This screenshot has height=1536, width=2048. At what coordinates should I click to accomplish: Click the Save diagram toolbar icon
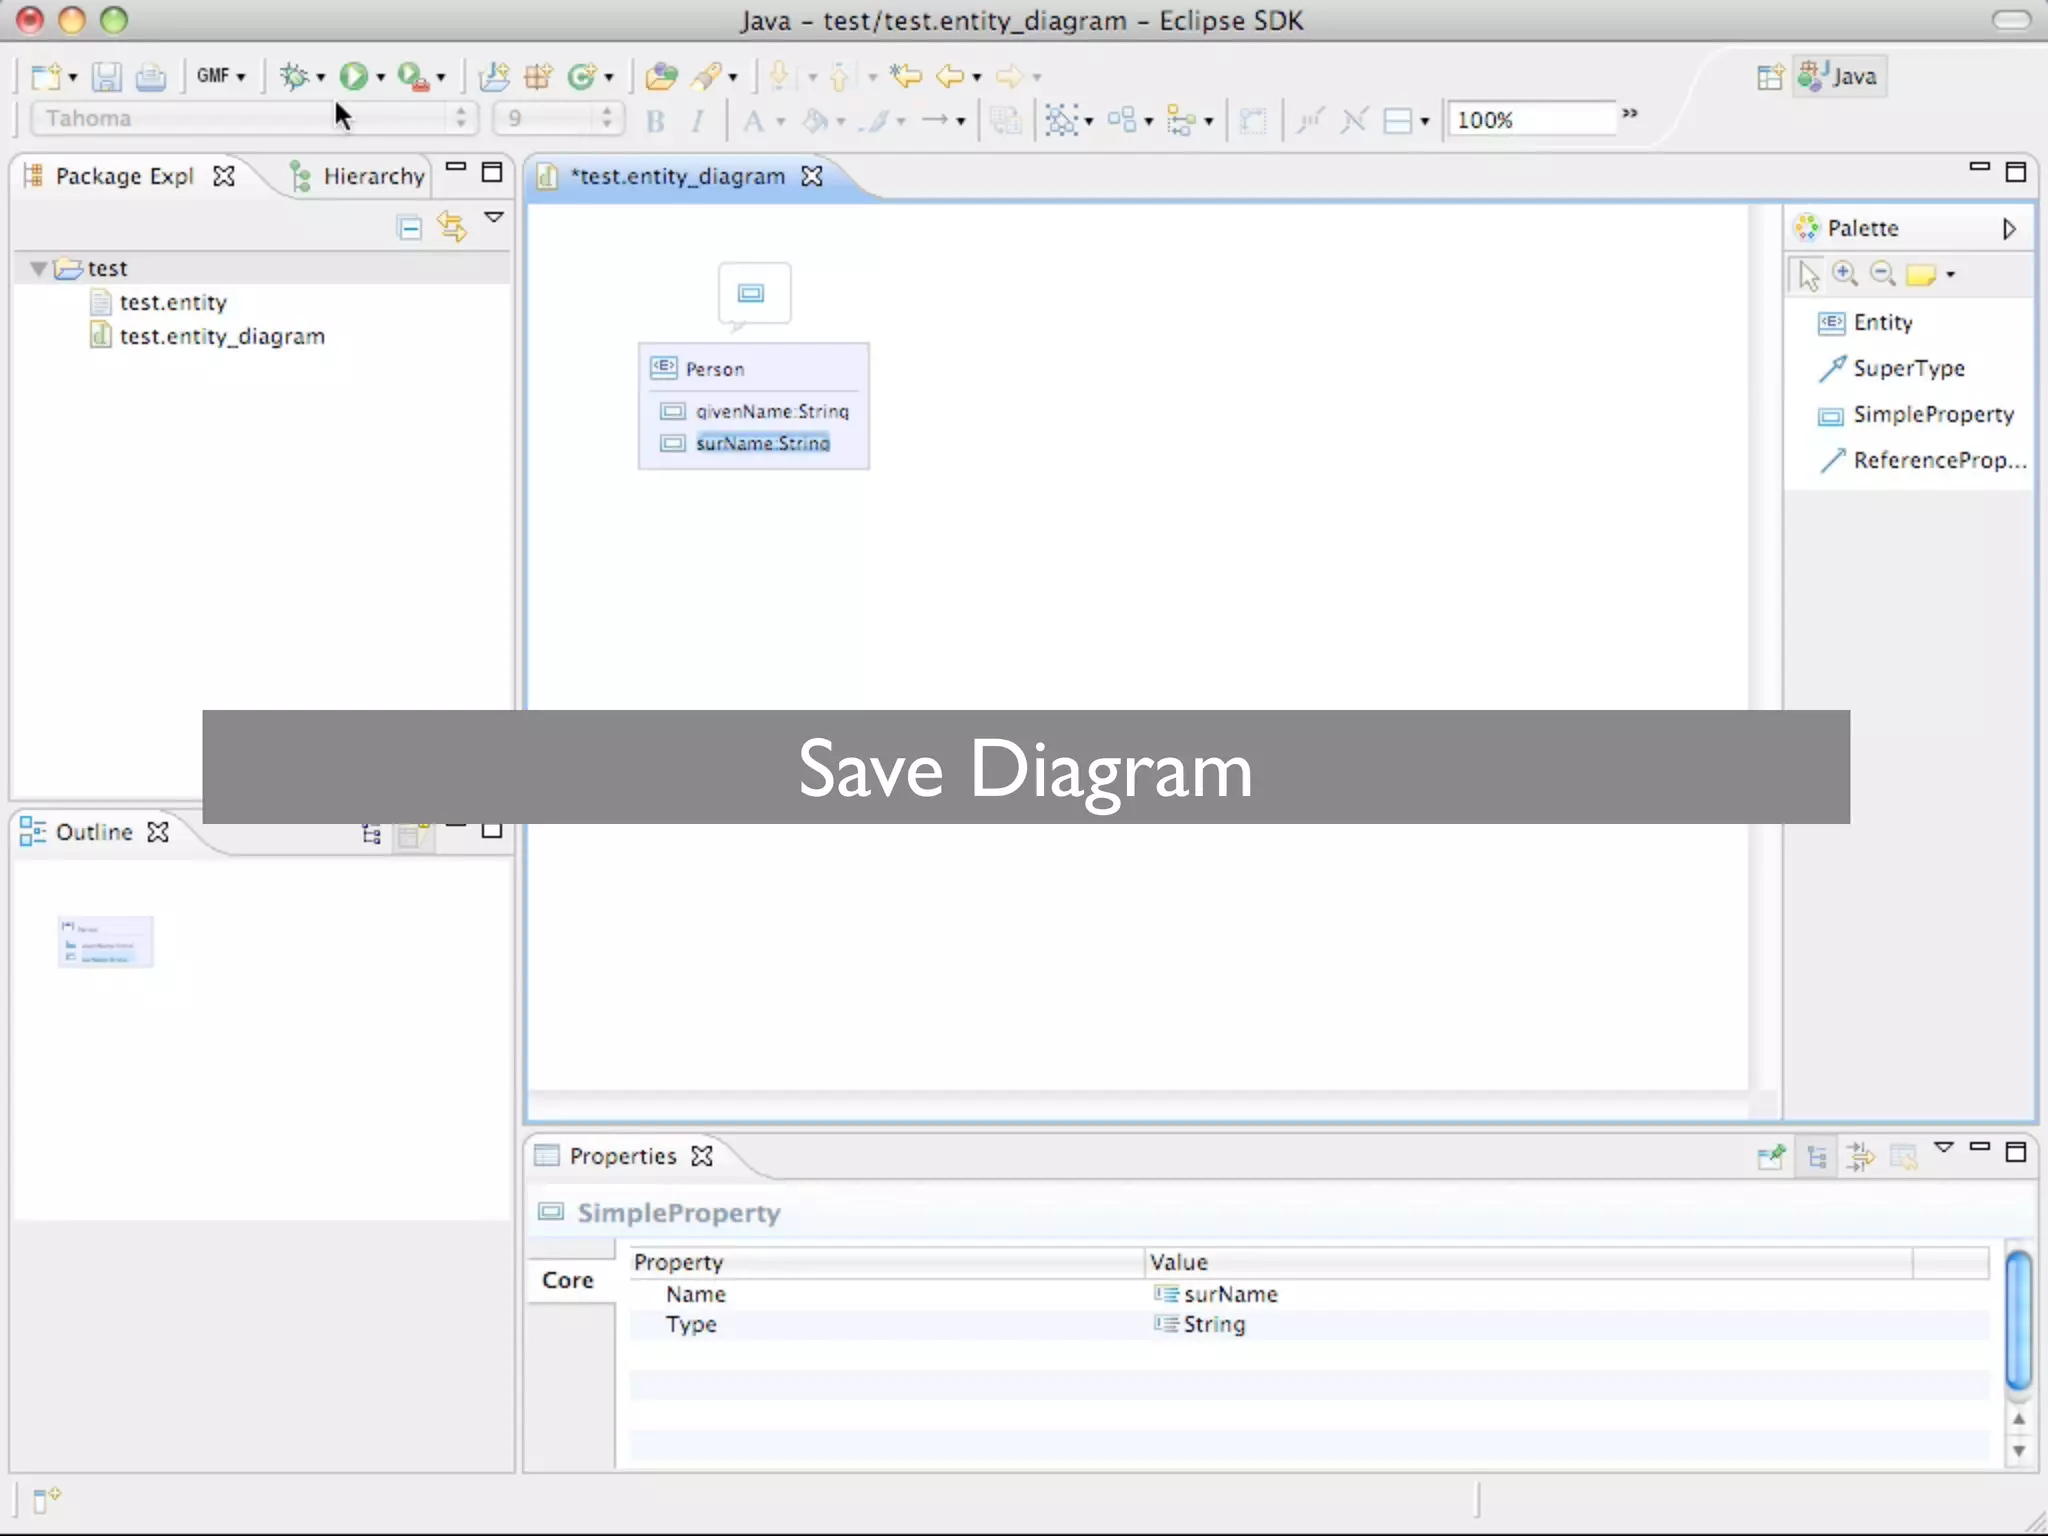pos(107,76)
